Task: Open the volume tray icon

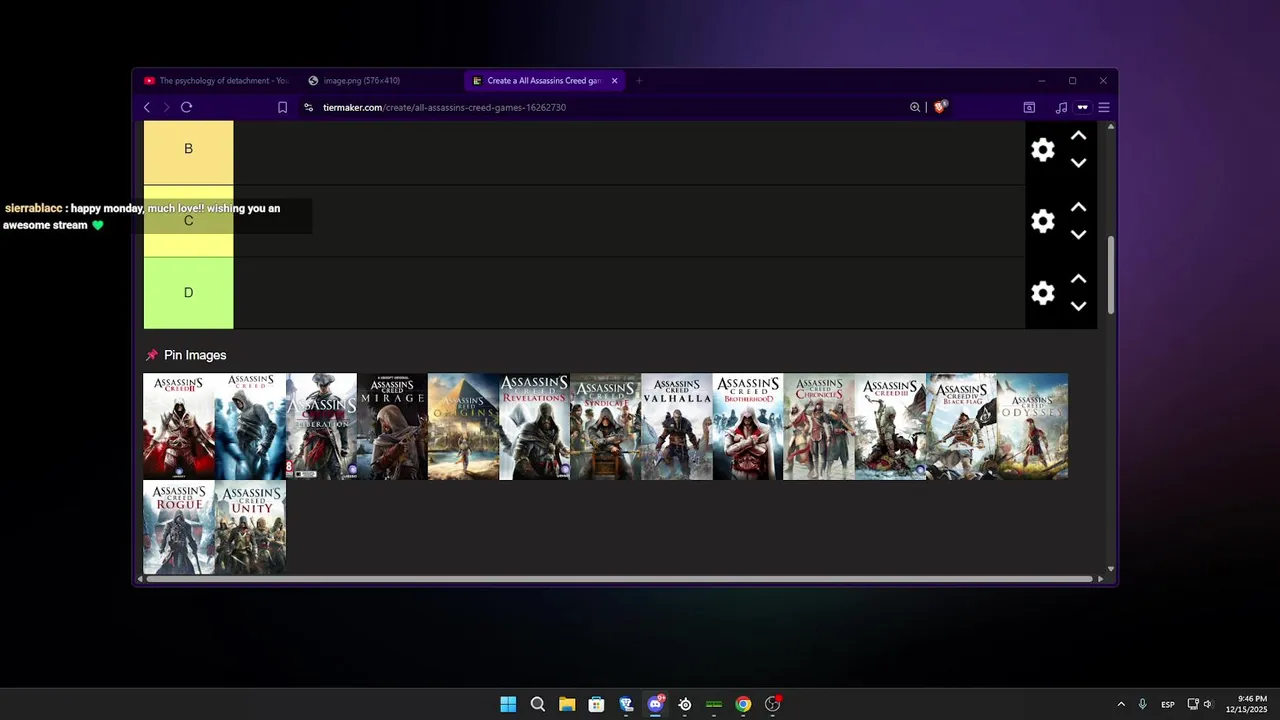Action: pos(1207,704)
